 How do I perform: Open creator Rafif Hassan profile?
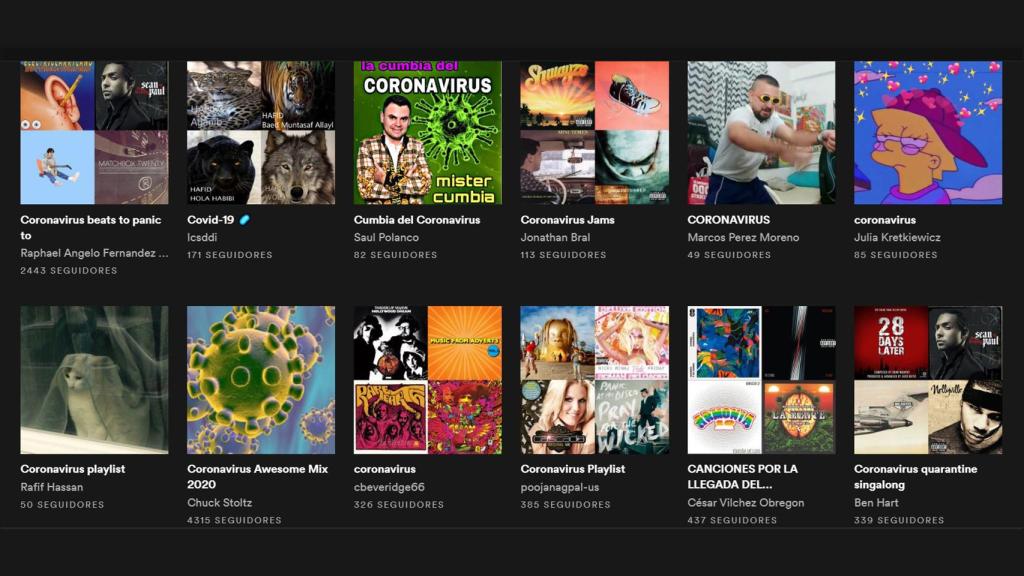click(x=52, y=487)
